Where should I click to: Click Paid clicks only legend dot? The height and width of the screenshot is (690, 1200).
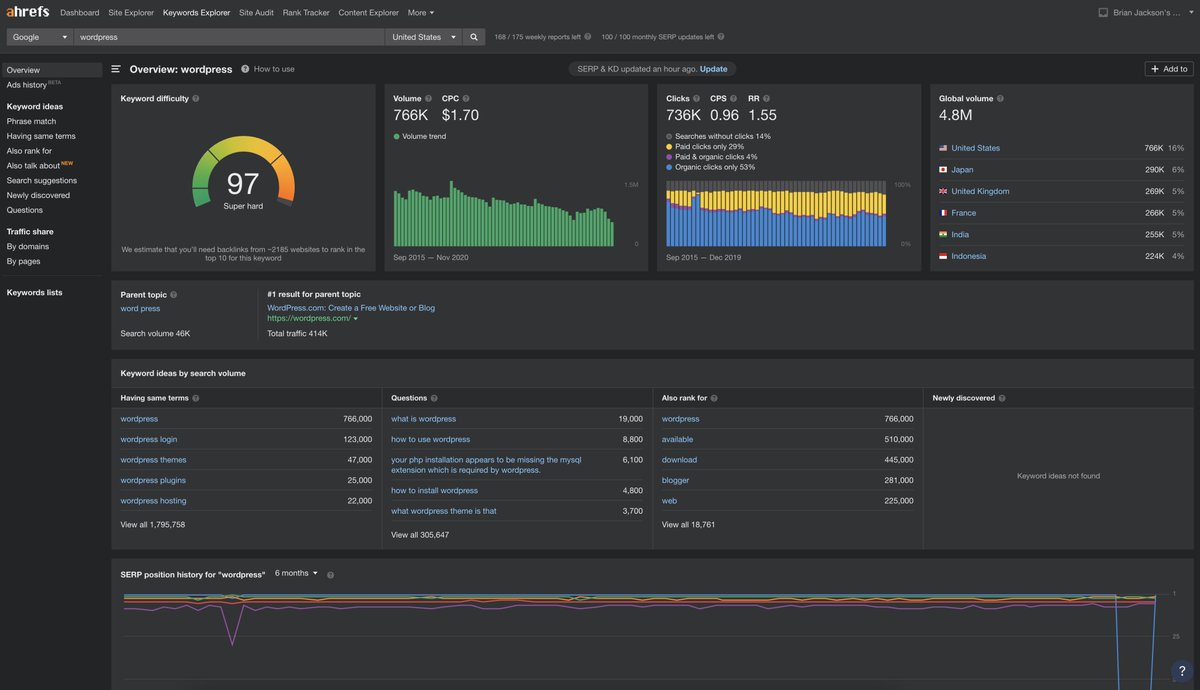tap(669, 146)
